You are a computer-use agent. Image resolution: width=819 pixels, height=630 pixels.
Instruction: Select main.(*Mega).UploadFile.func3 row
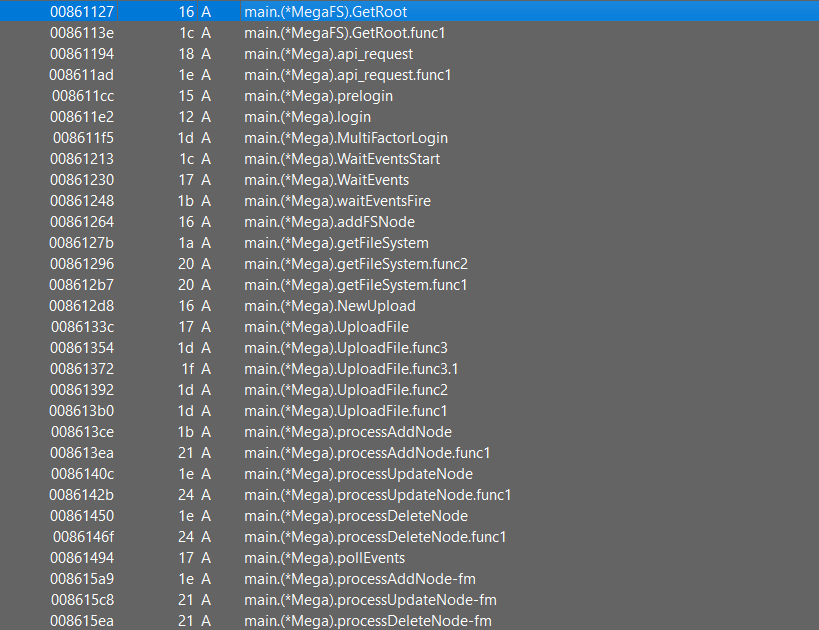coord(410,348)
